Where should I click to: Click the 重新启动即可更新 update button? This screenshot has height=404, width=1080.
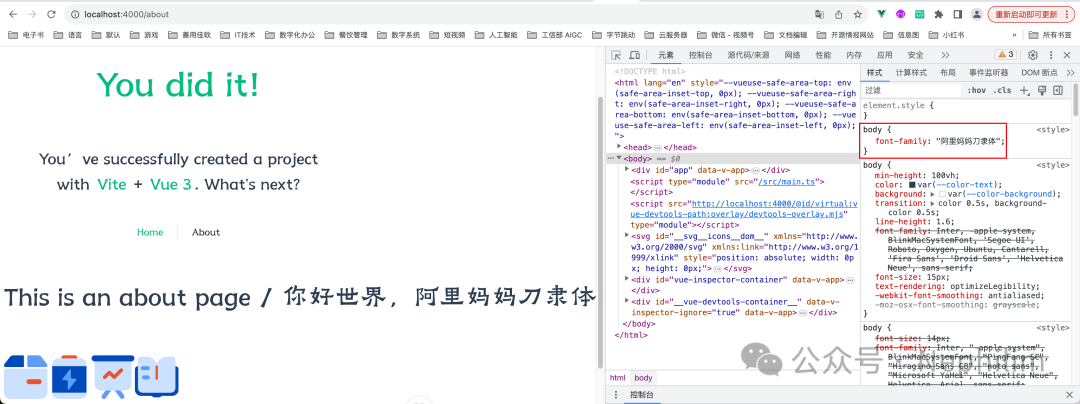(x=1030, y=14)
